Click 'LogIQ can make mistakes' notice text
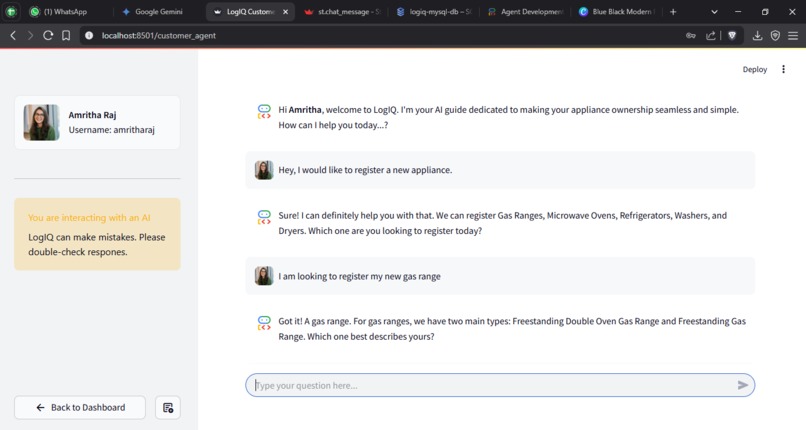 point(97,245)
